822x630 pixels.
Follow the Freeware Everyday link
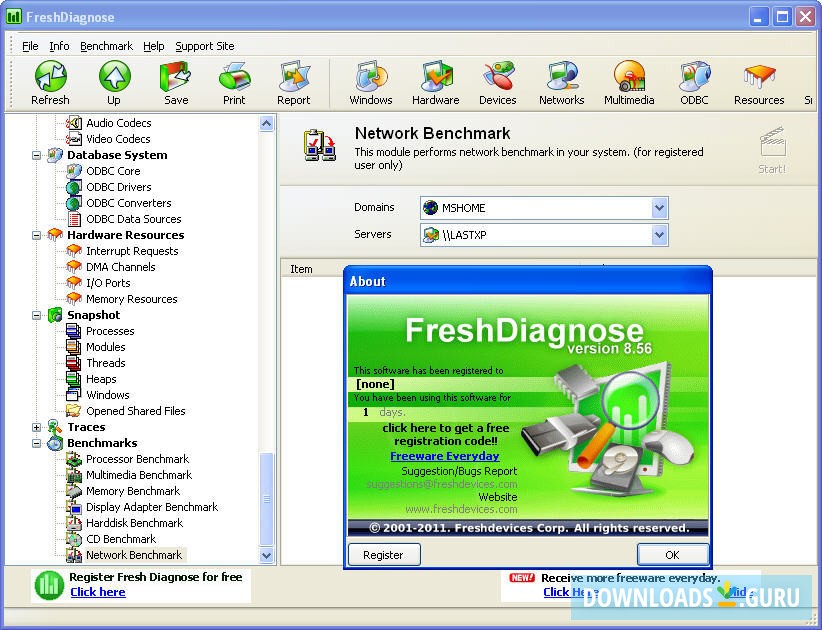point(444,456)
